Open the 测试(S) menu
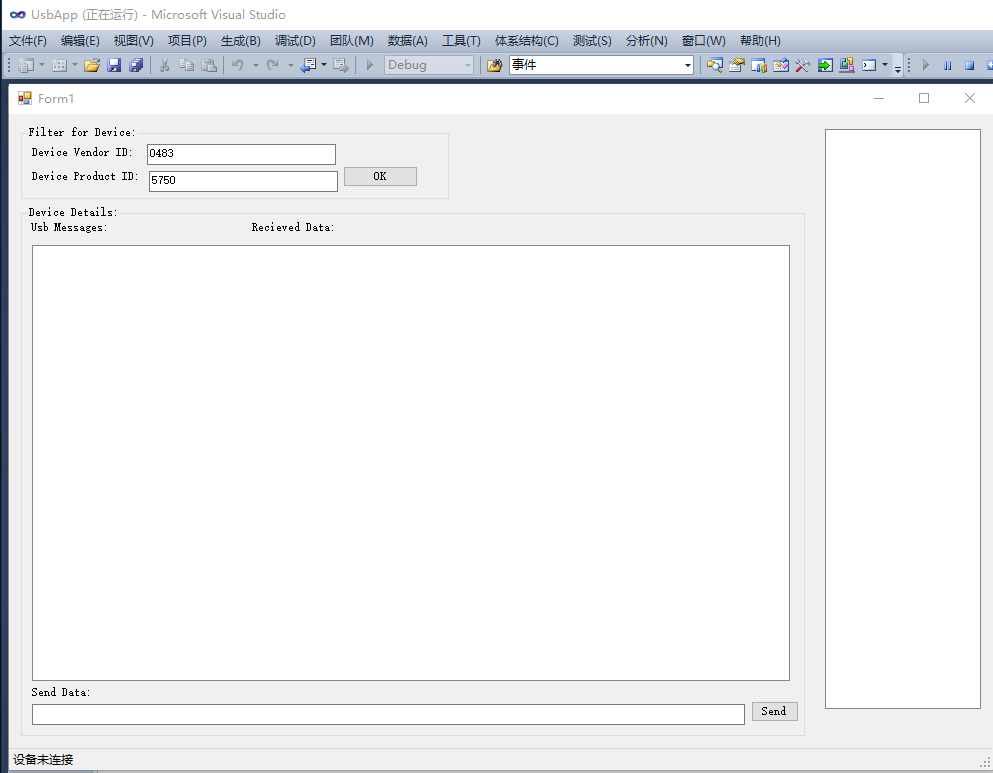The width and height of the screenshot is (993, 773). [x=592, y=41]
